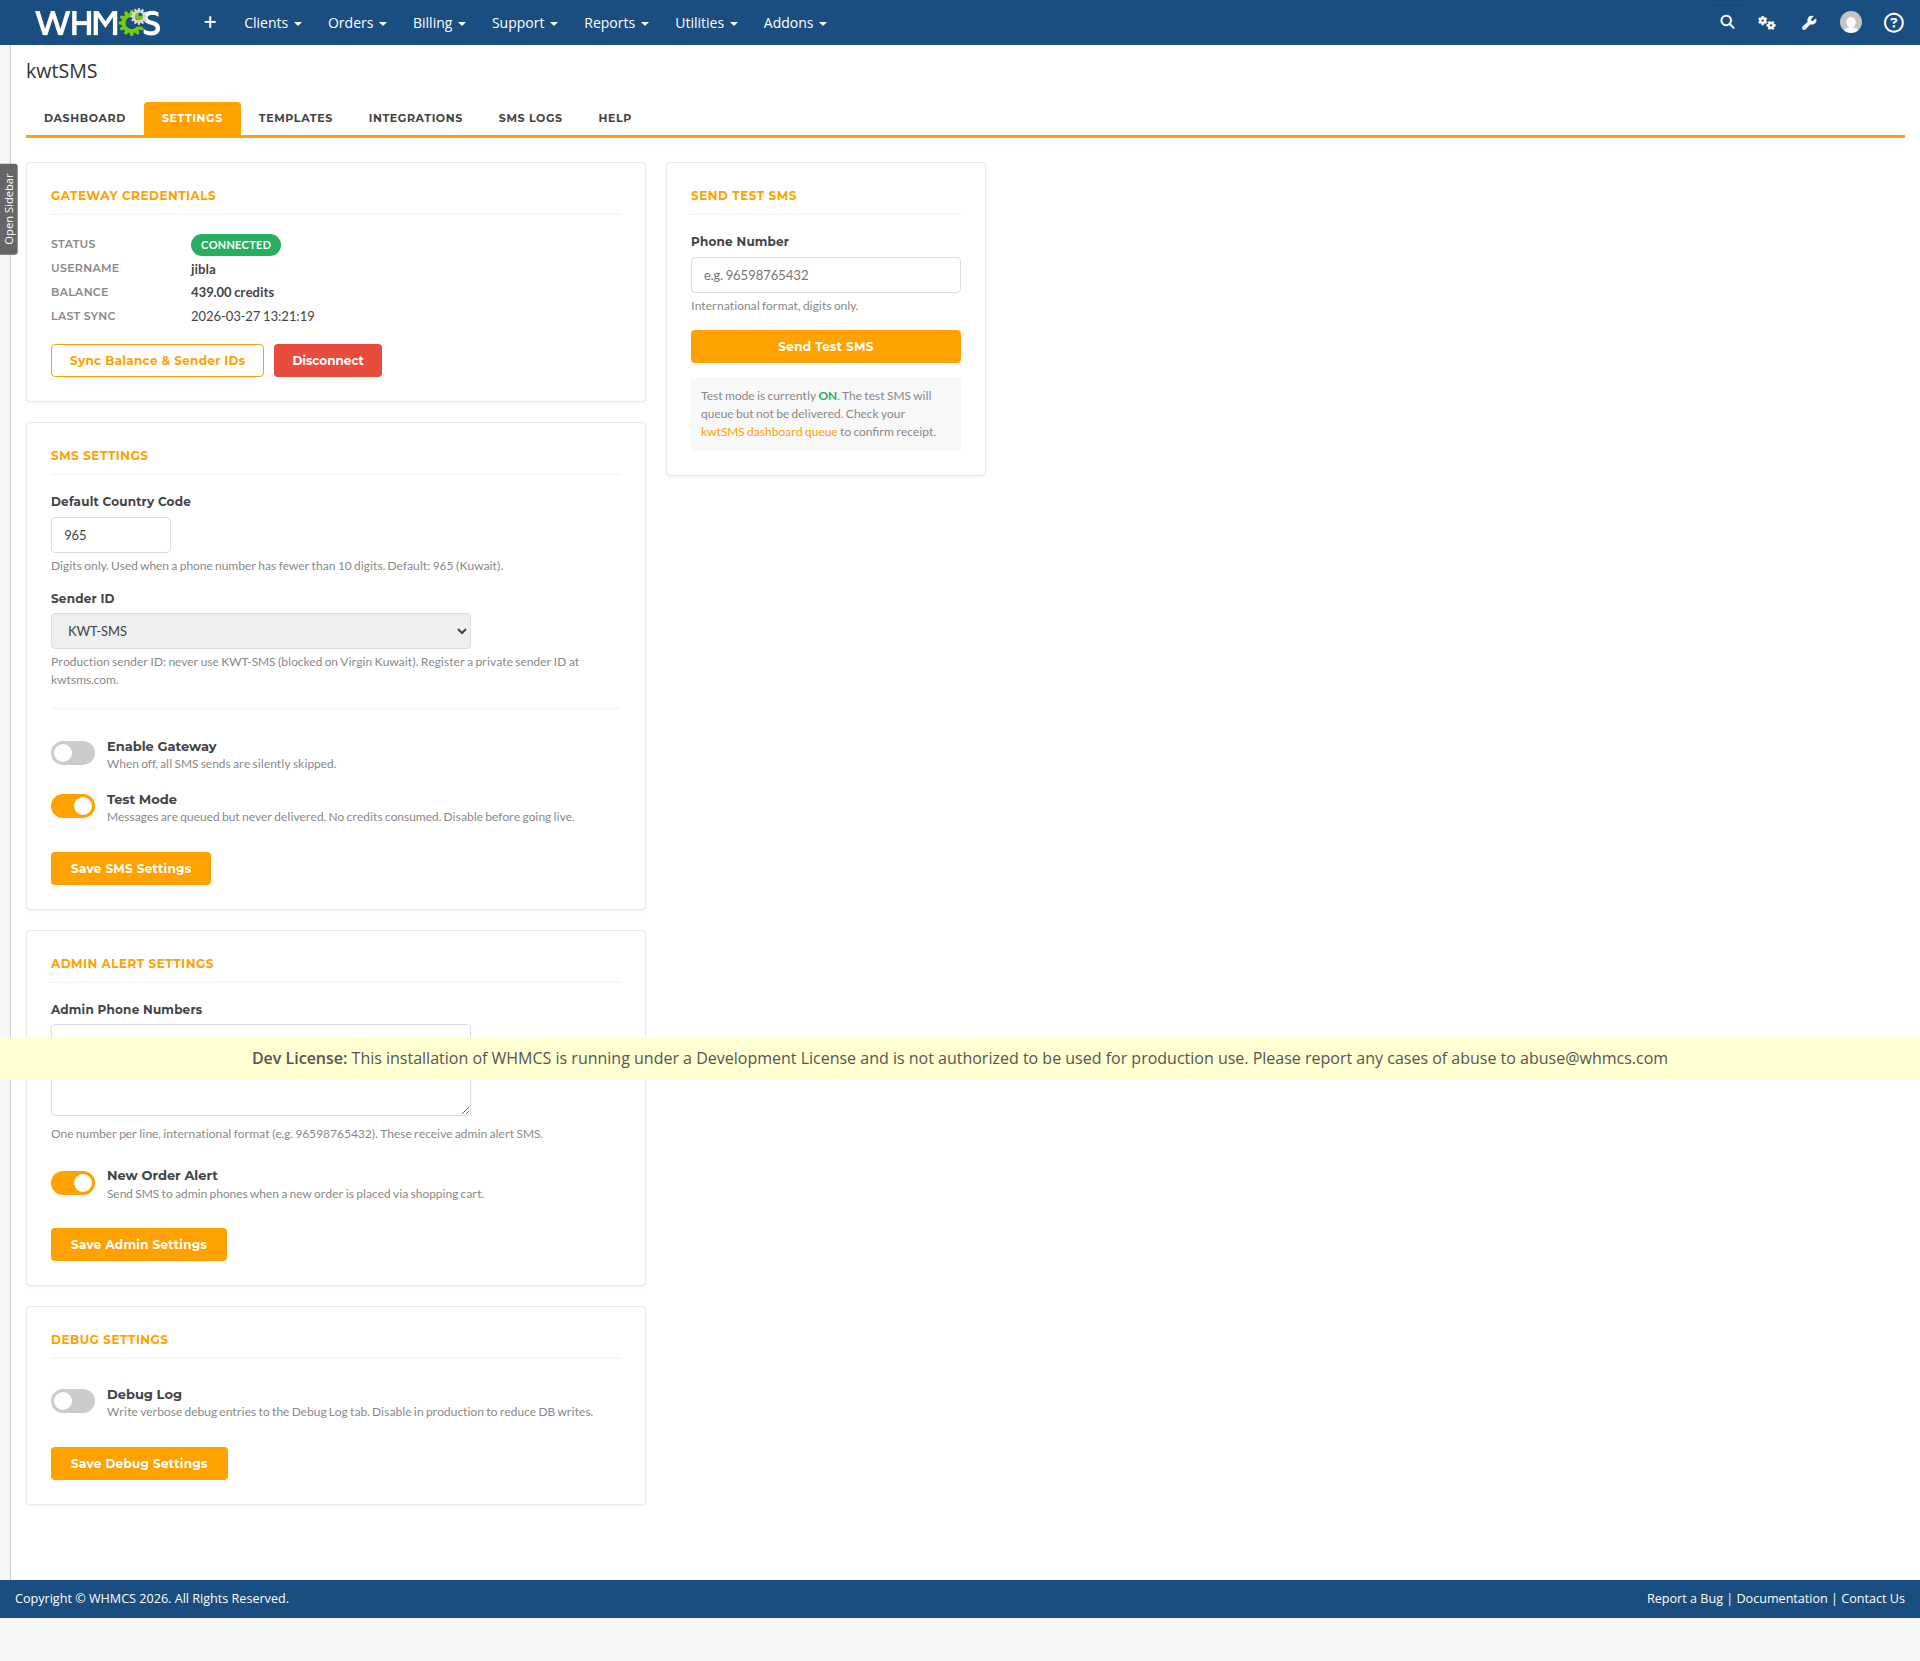Open the wrench configuration icon

1809,22
